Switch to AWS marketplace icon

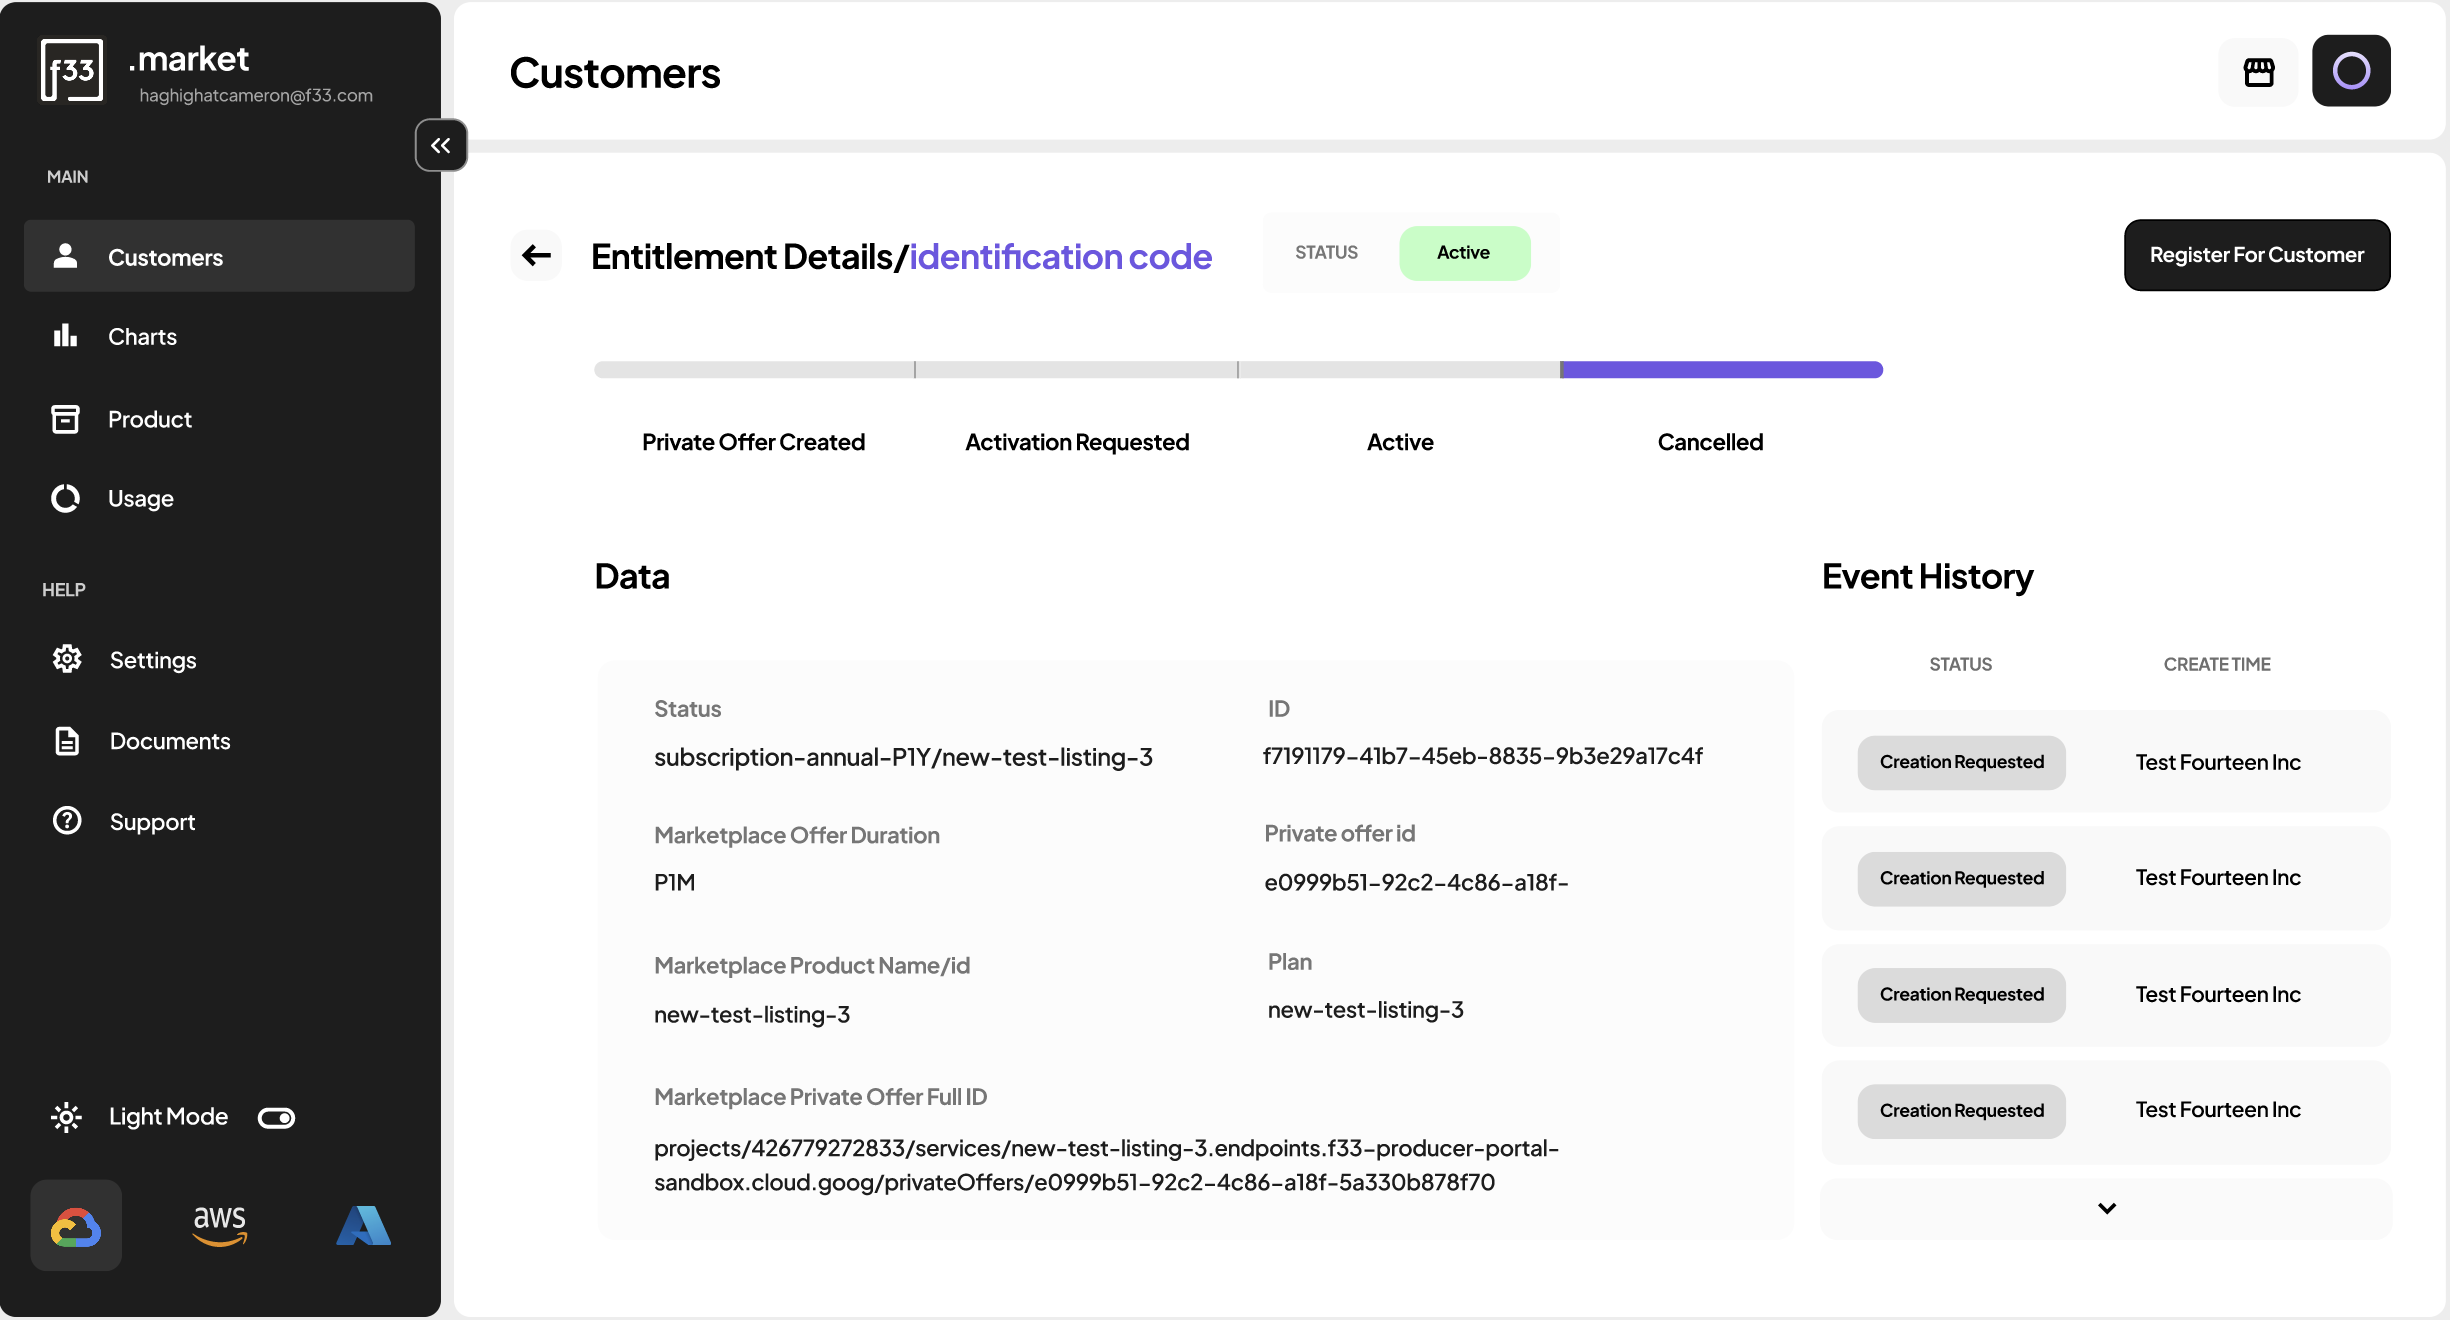tap(220, 1226)
